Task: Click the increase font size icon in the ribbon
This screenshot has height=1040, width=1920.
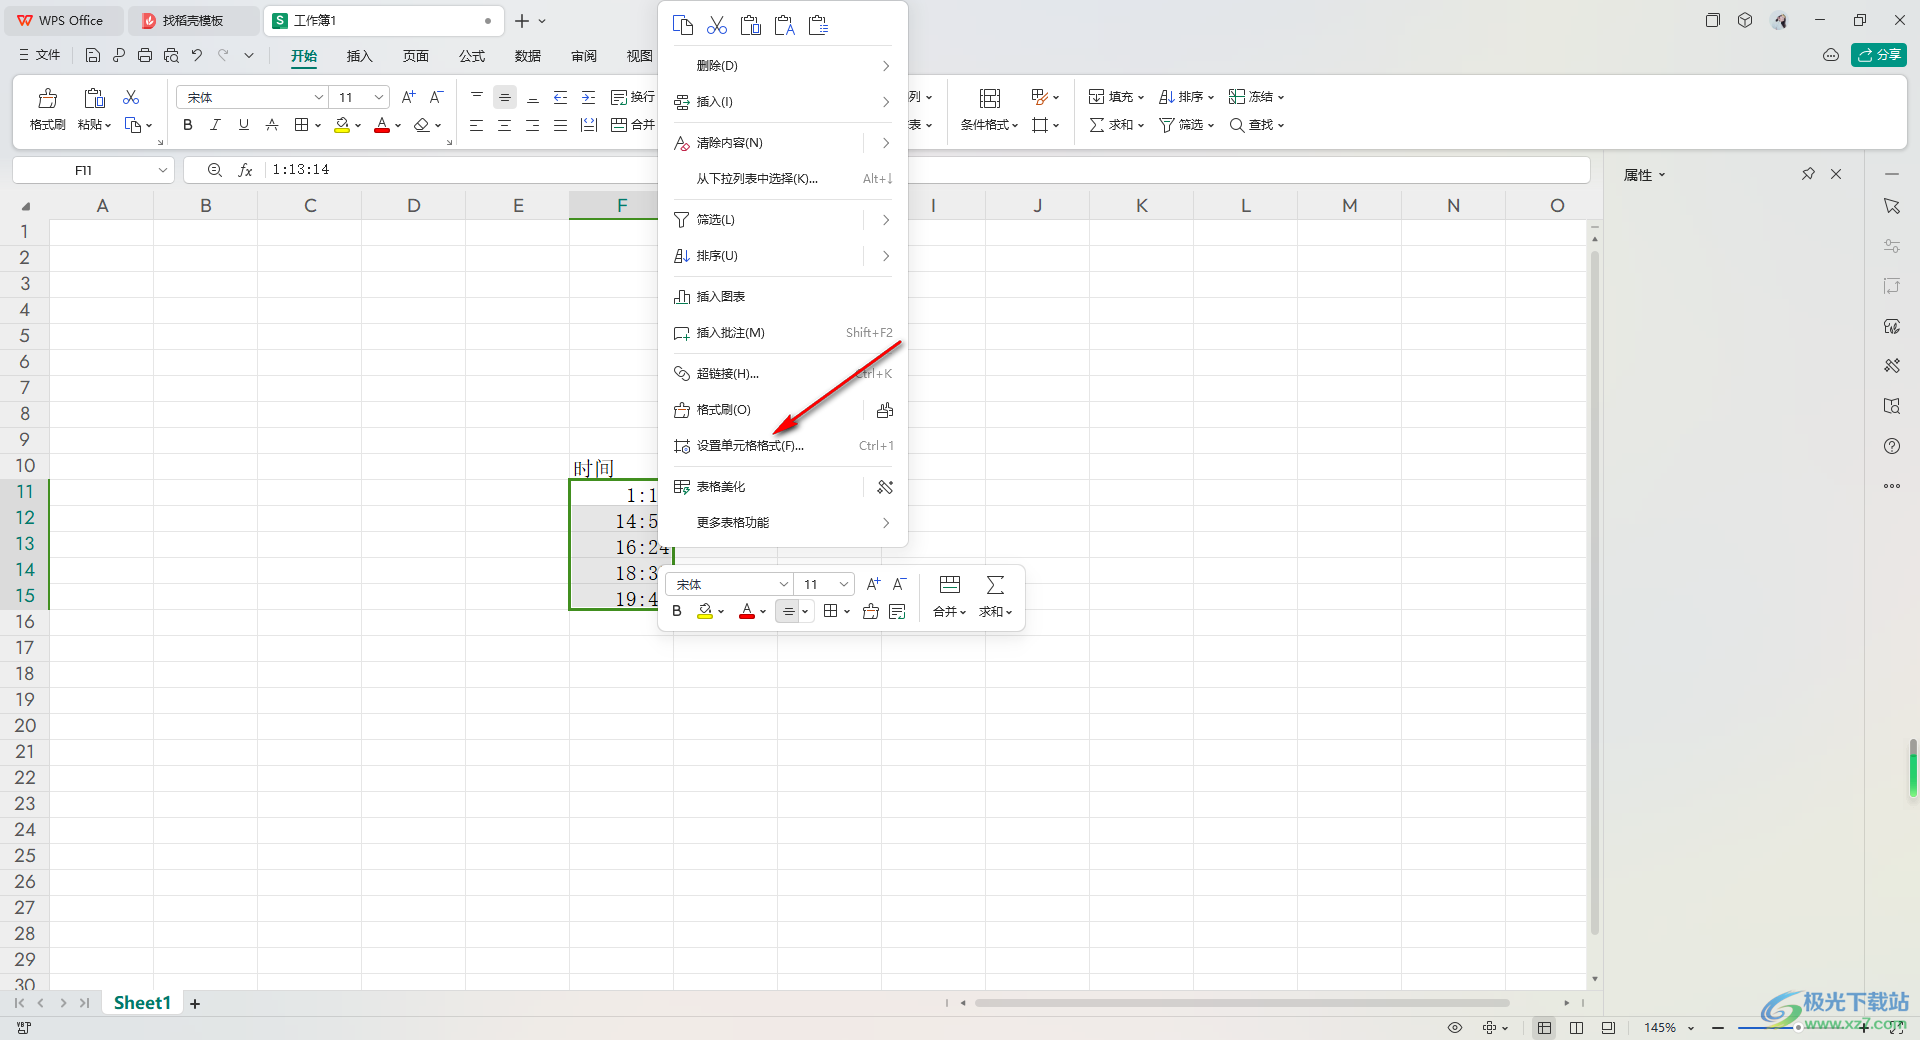Action: click(x=408, y=97)
